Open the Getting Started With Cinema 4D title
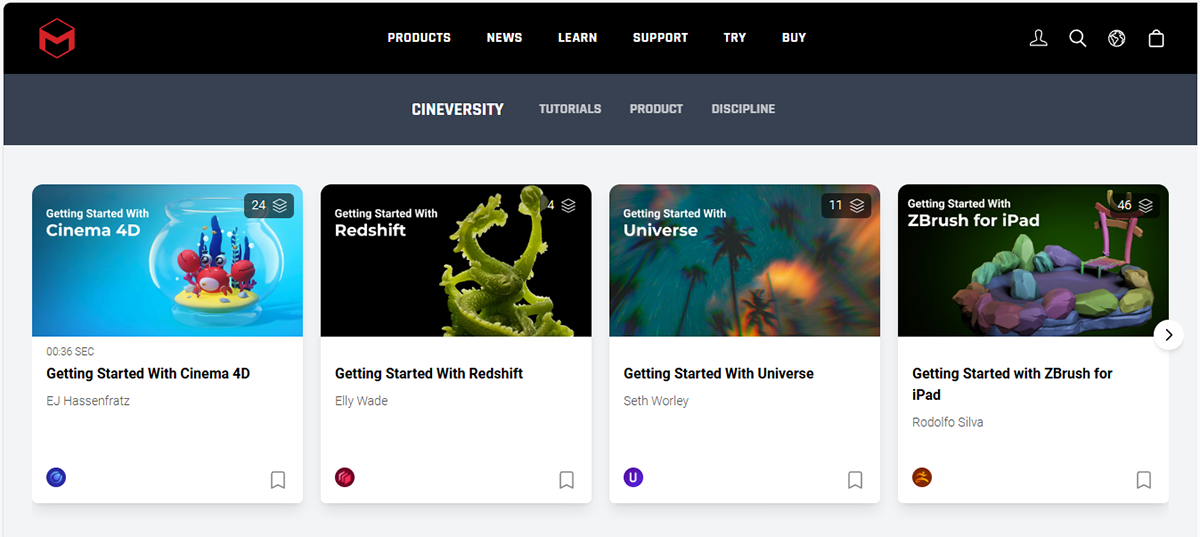 click(x=148, y=374)
